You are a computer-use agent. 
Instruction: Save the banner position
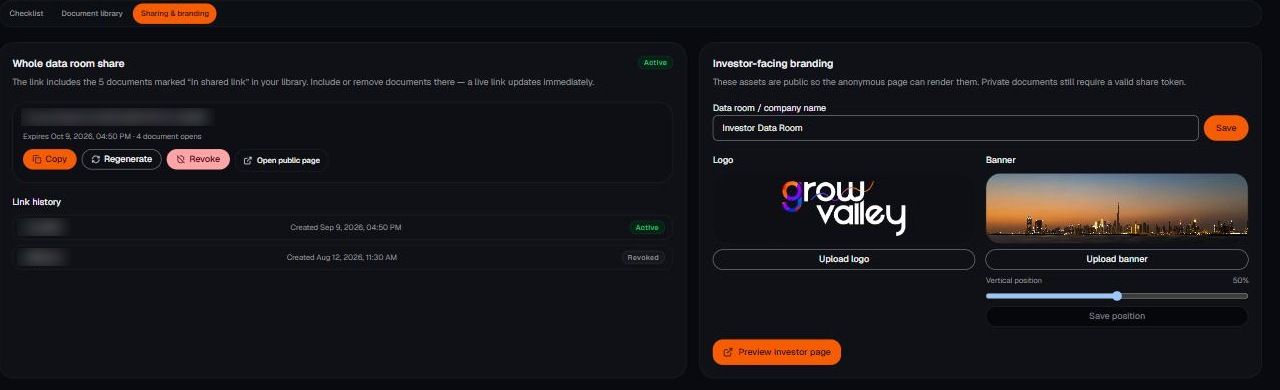[x=1117, y=316]
